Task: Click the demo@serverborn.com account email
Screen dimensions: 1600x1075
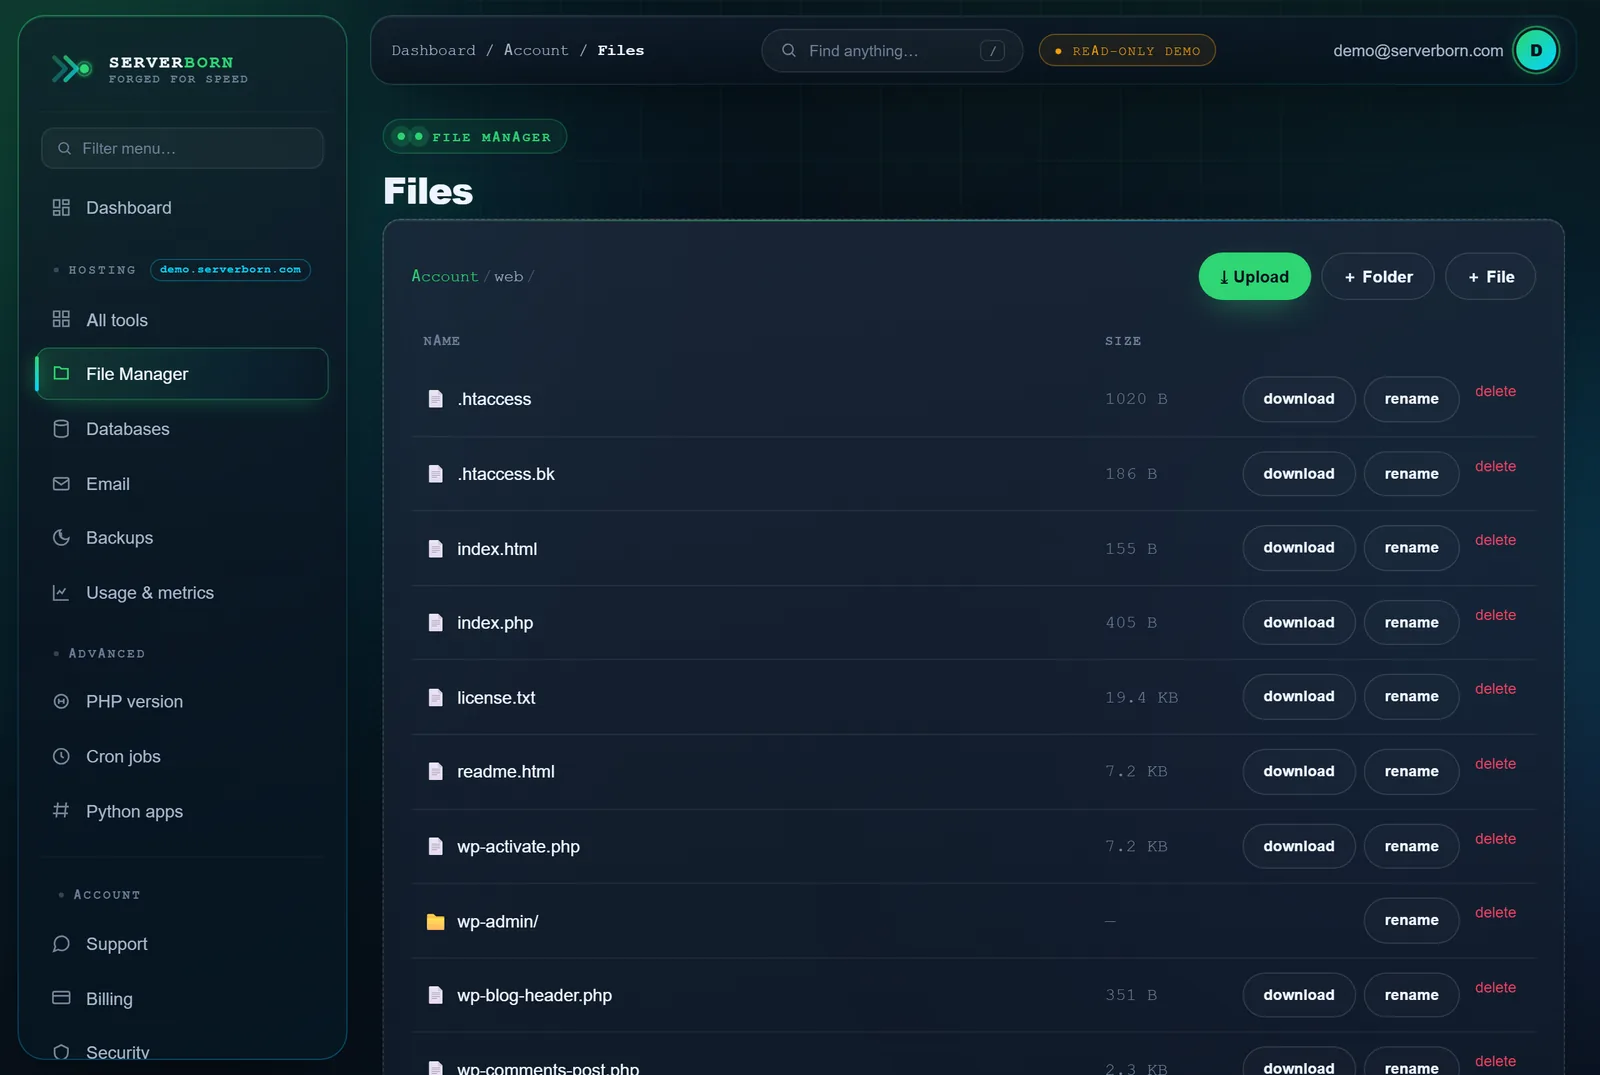Action: [1418, 50]
